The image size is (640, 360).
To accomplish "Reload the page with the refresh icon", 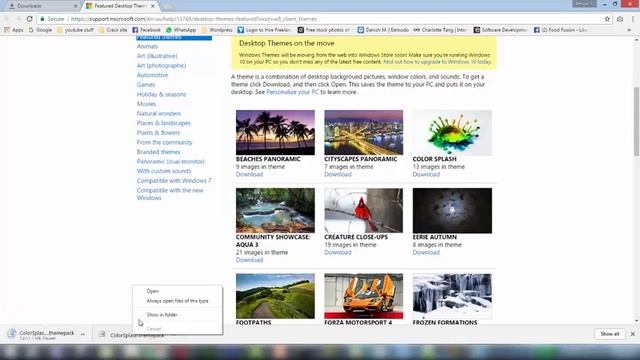I will [29, 19].
